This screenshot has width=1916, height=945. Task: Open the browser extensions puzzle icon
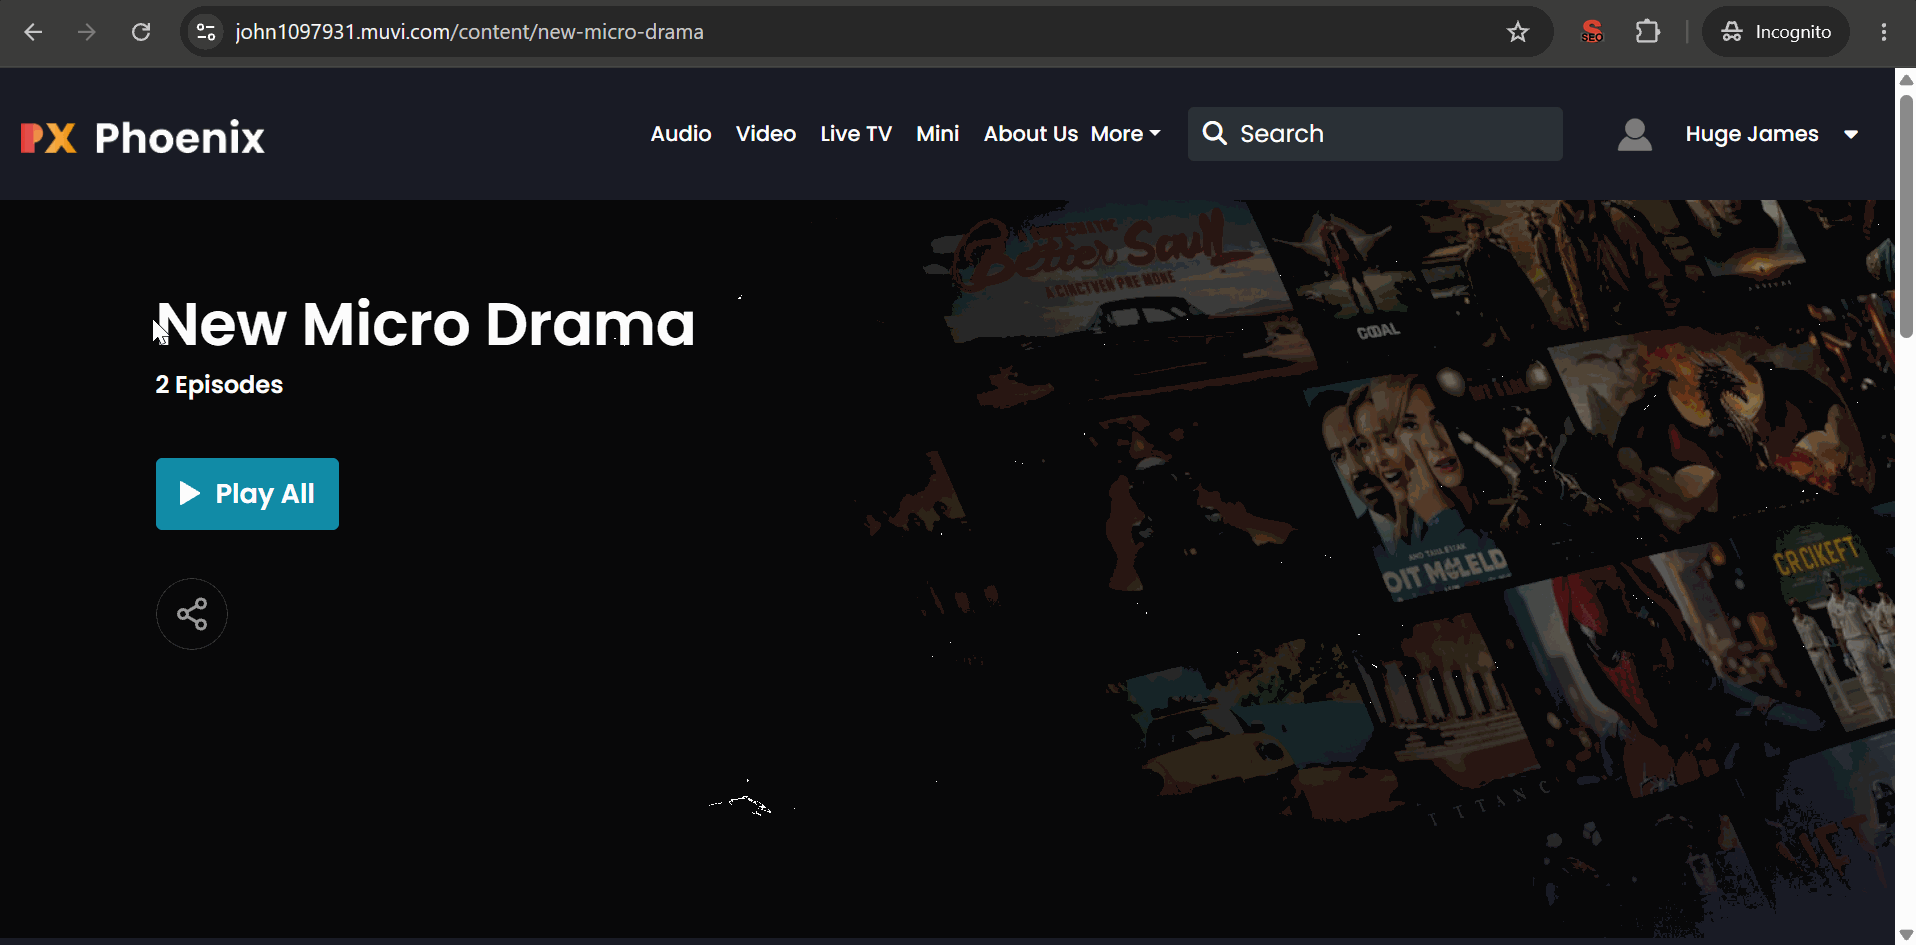point(1648,32)
